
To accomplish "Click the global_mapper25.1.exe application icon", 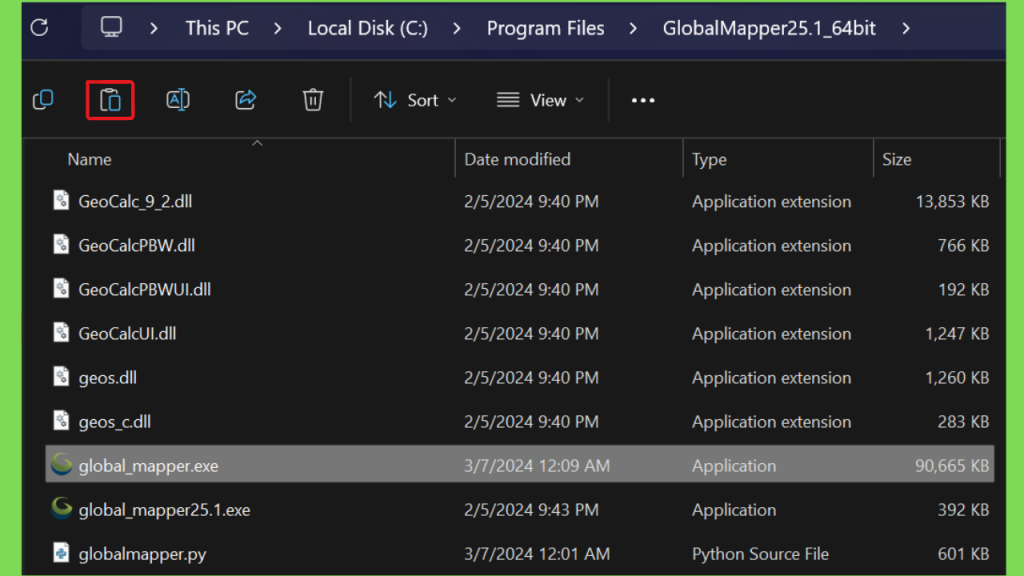I will 62,509.
